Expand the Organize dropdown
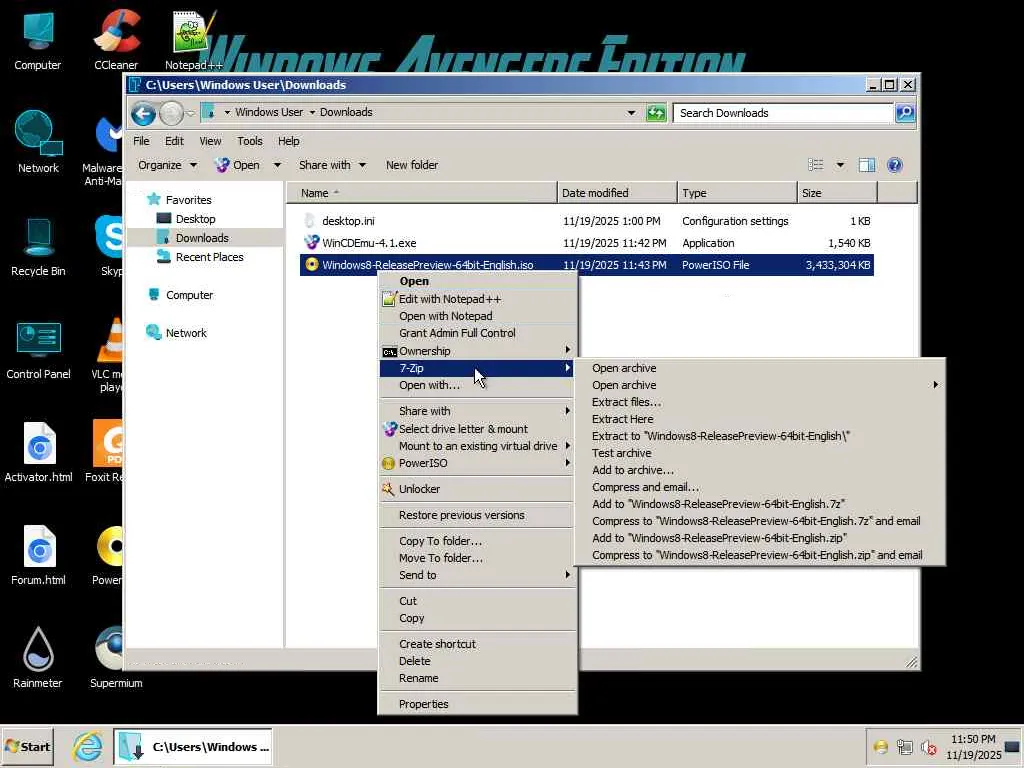 [x=167, y=165]
